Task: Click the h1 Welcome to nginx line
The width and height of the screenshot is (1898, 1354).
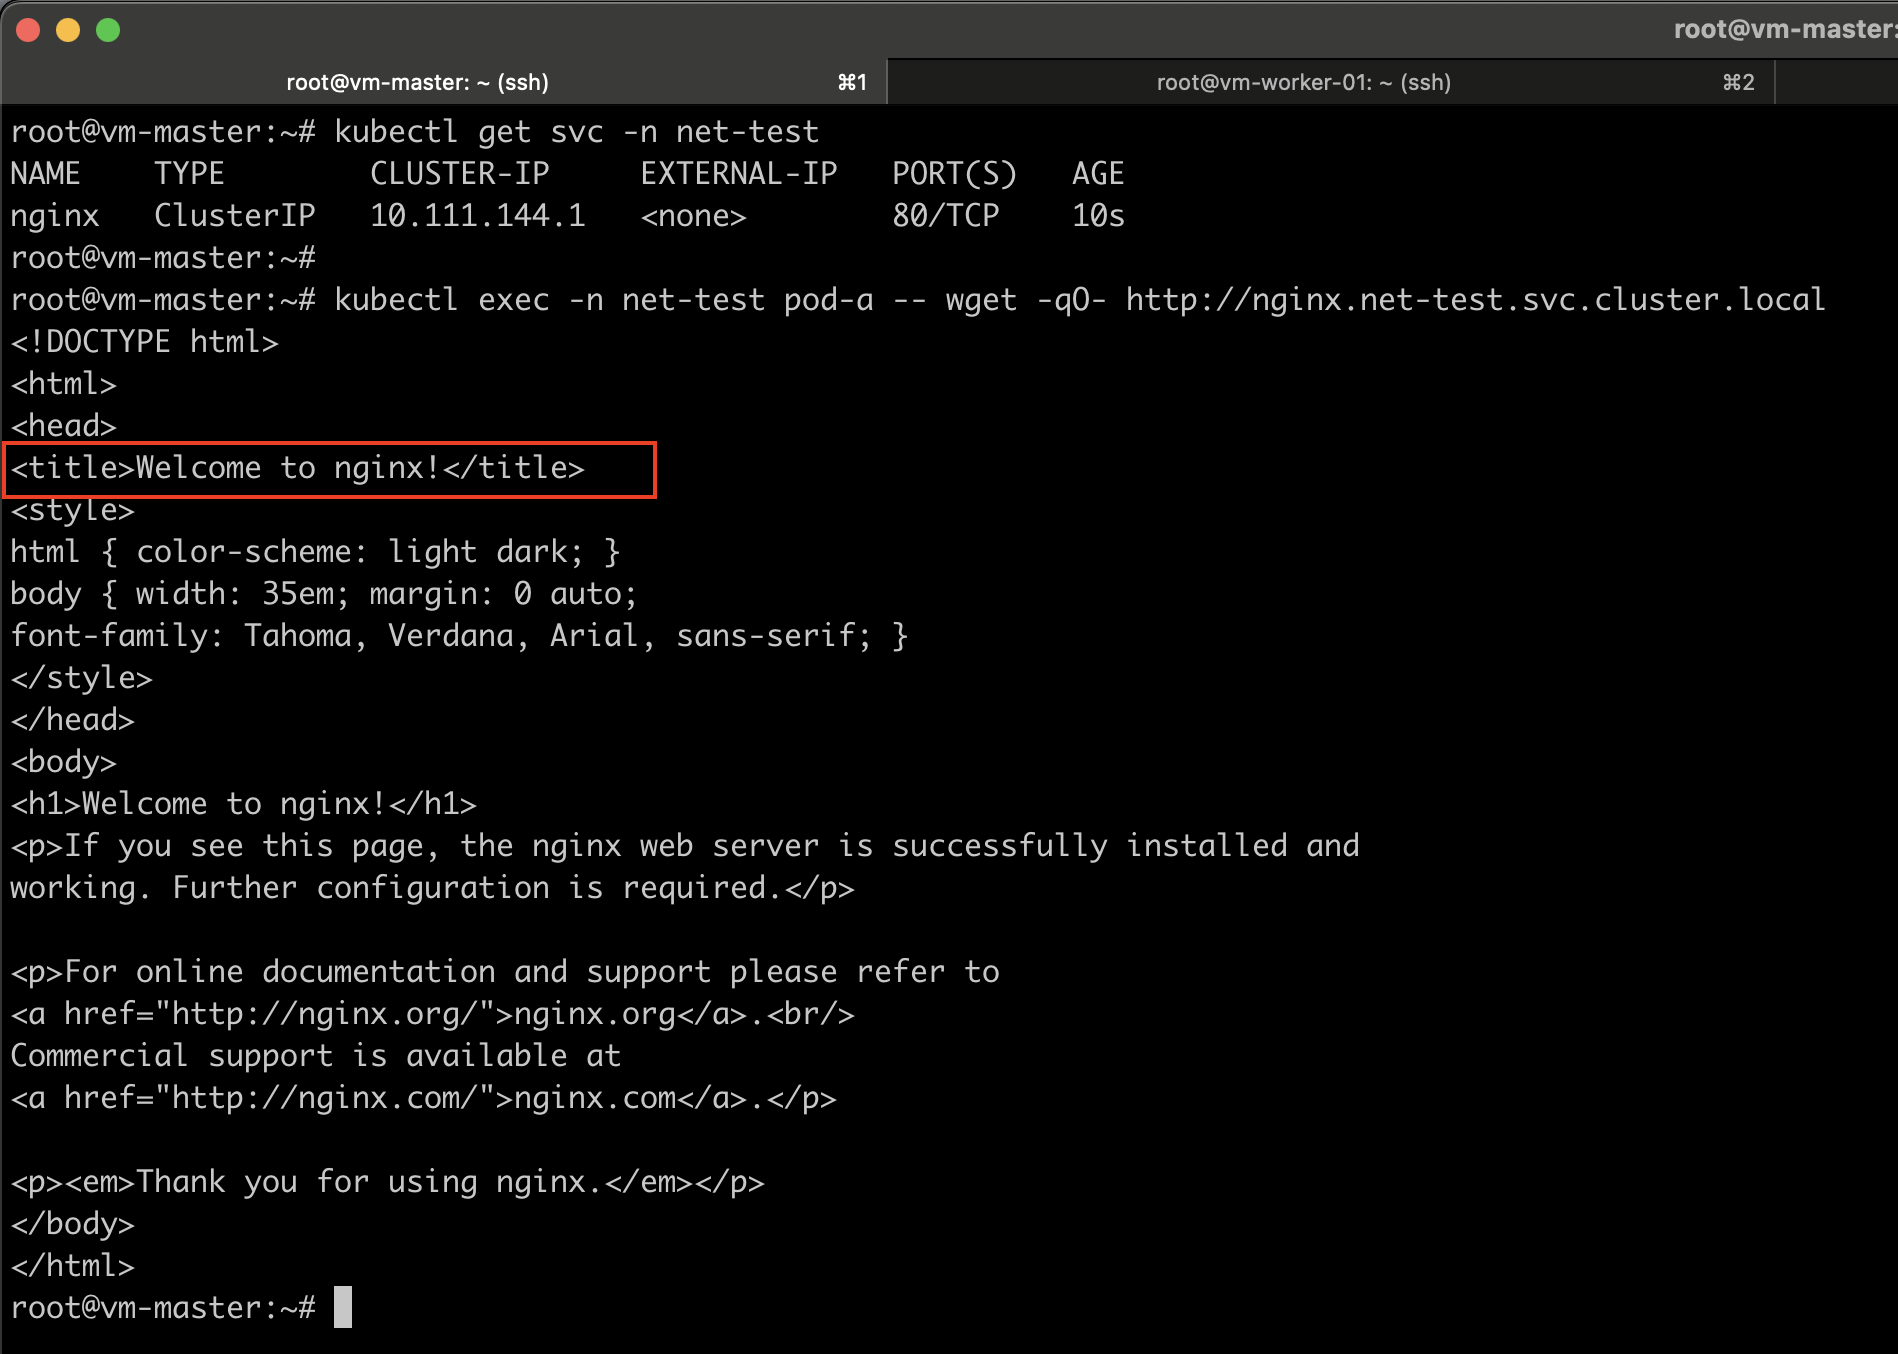Action: [244, 804]
